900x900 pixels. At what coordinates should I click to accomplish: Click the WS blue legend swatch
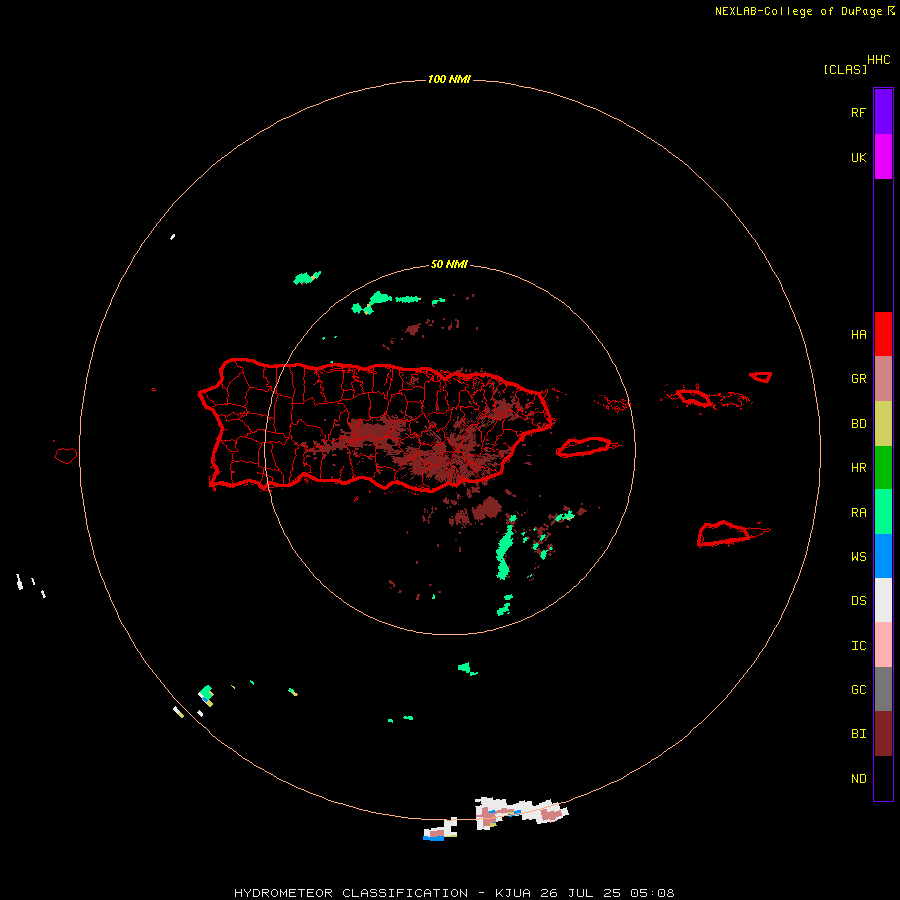[883, 556]
